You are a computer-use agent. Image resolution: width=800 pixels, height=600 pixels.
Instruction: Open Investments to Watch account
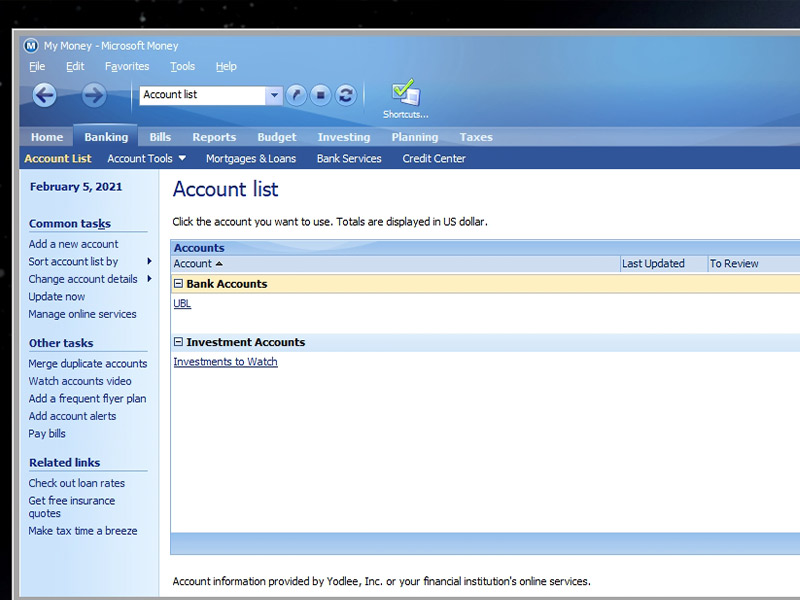tap(226, 361)
